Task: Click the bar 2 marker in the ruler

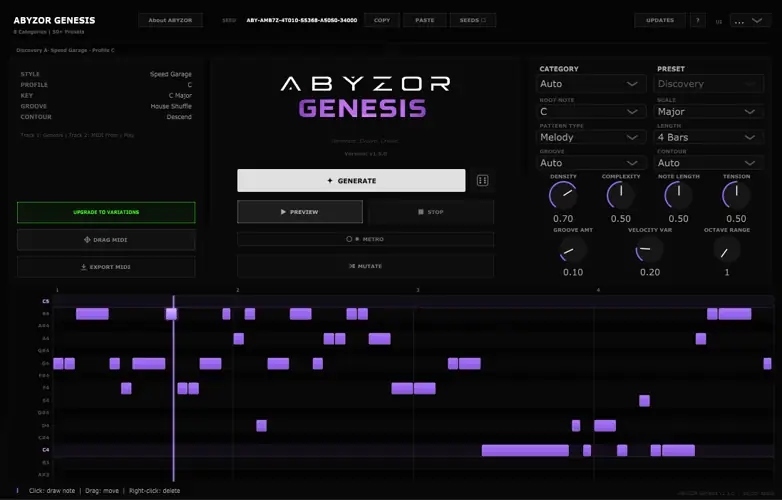Action: click(238, 290)
